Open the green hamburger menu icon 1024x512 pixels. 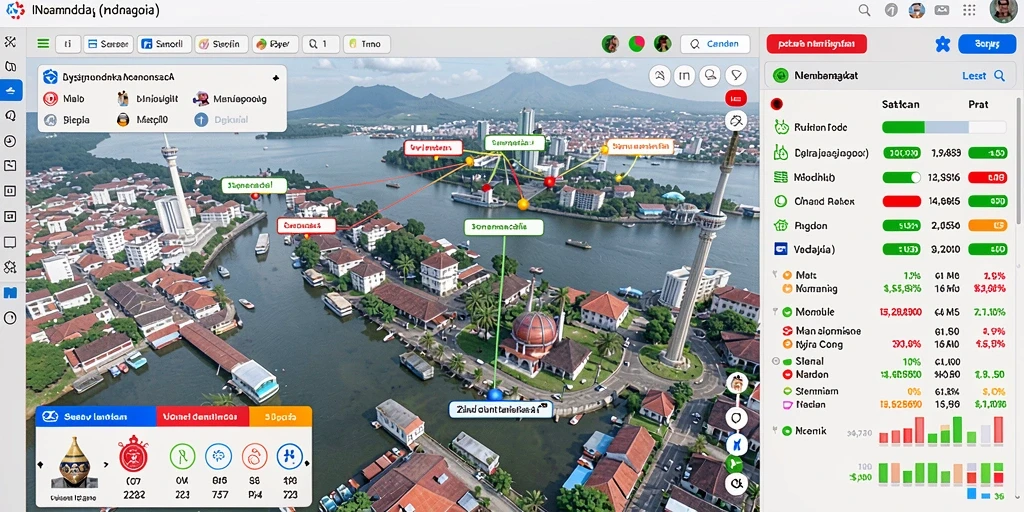[x=43, y=44]
